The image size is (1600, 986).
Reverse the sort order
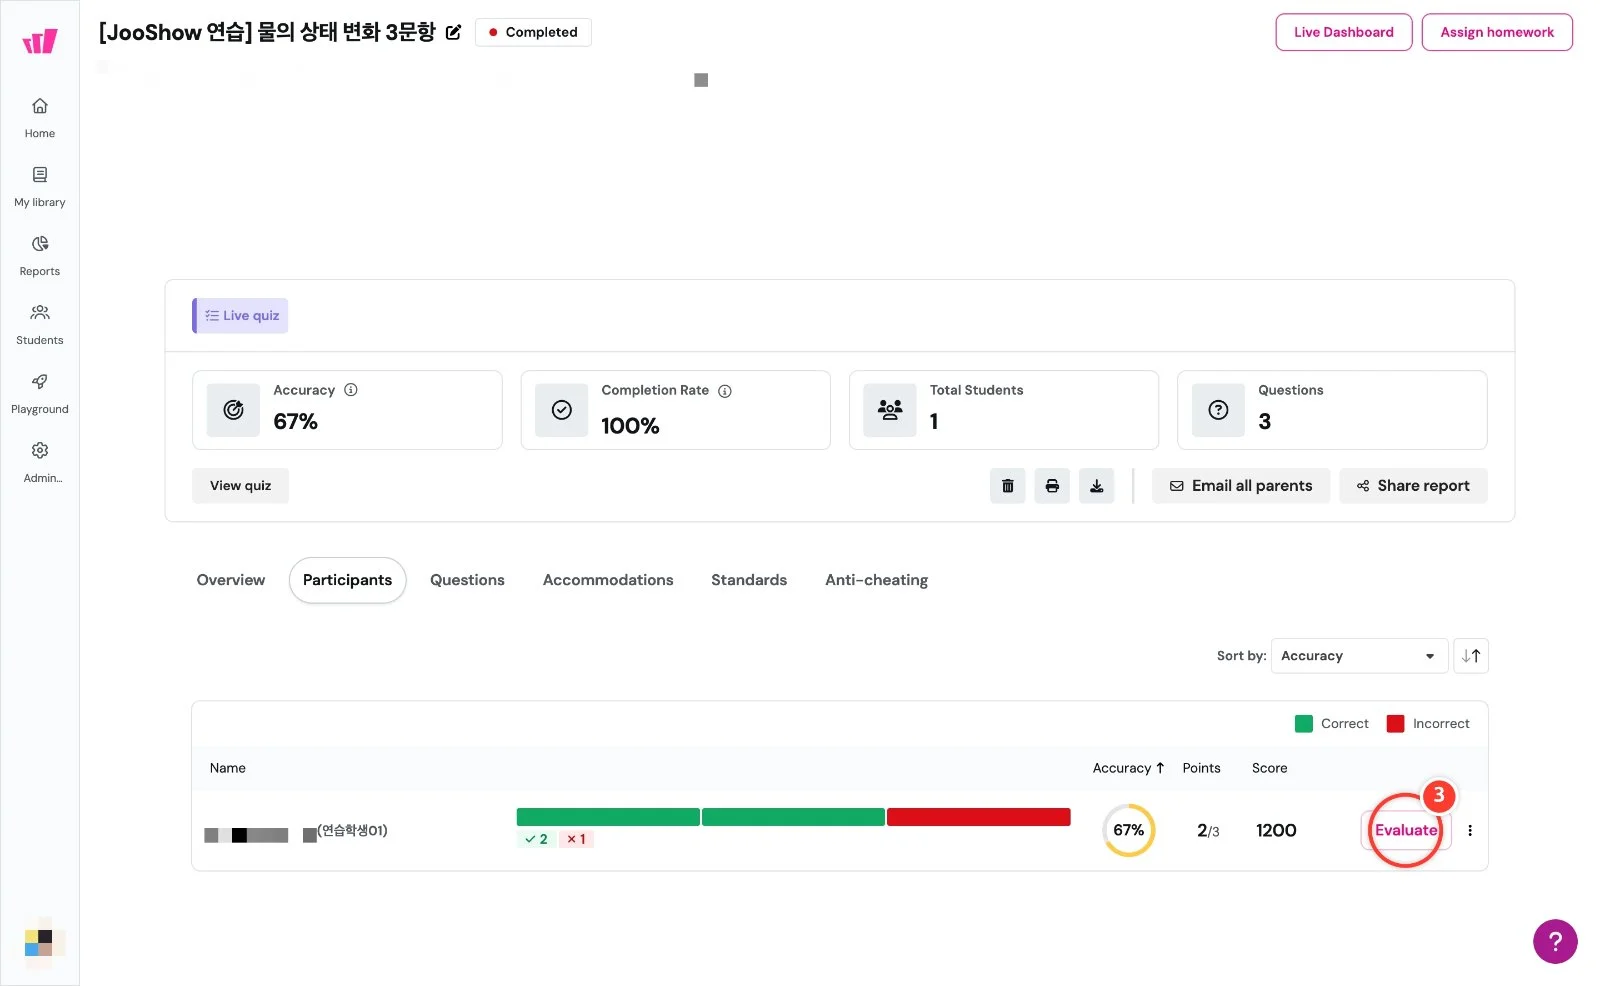(1471, 656)
